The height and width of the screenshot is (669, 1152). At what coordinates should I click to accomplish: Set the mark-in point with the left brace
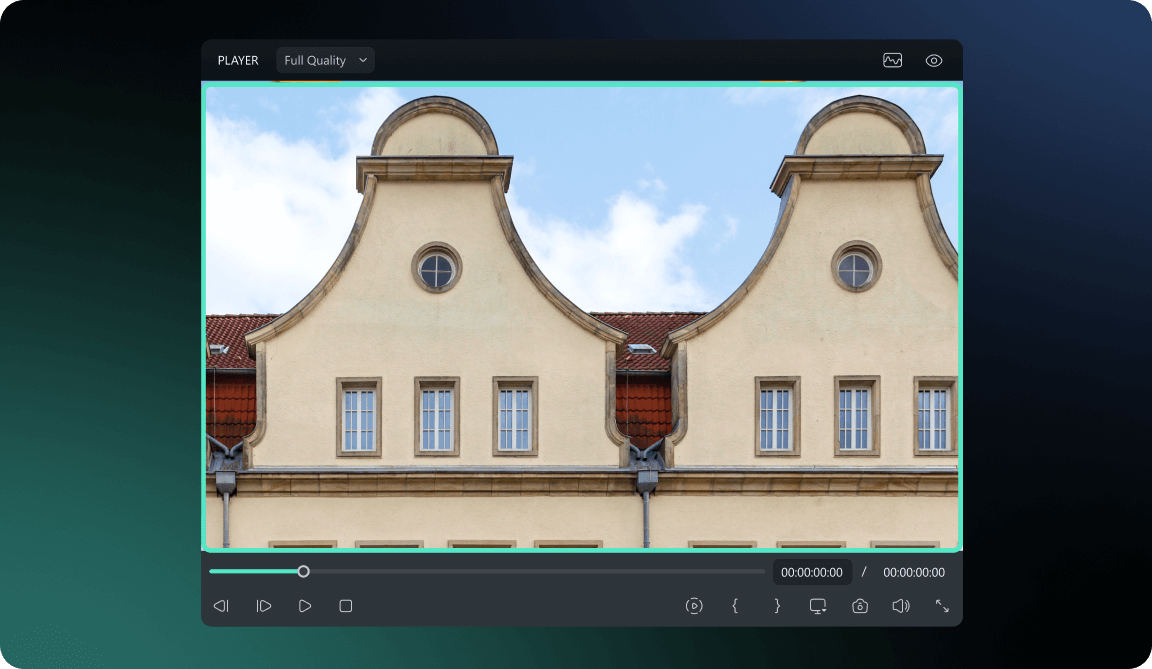coord(735,606)
